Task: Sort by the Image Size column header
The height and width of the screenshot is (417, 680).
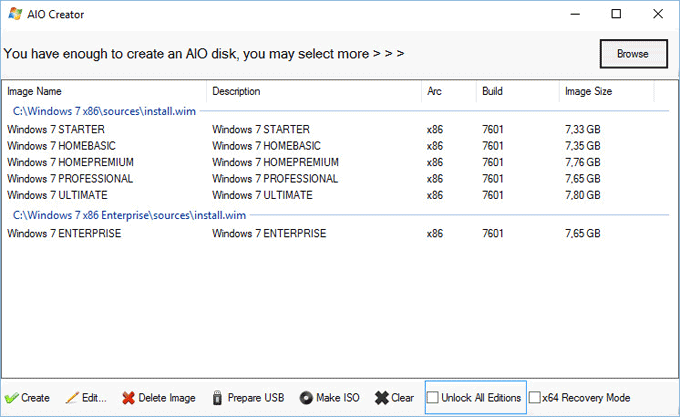Action: [588, 91]
